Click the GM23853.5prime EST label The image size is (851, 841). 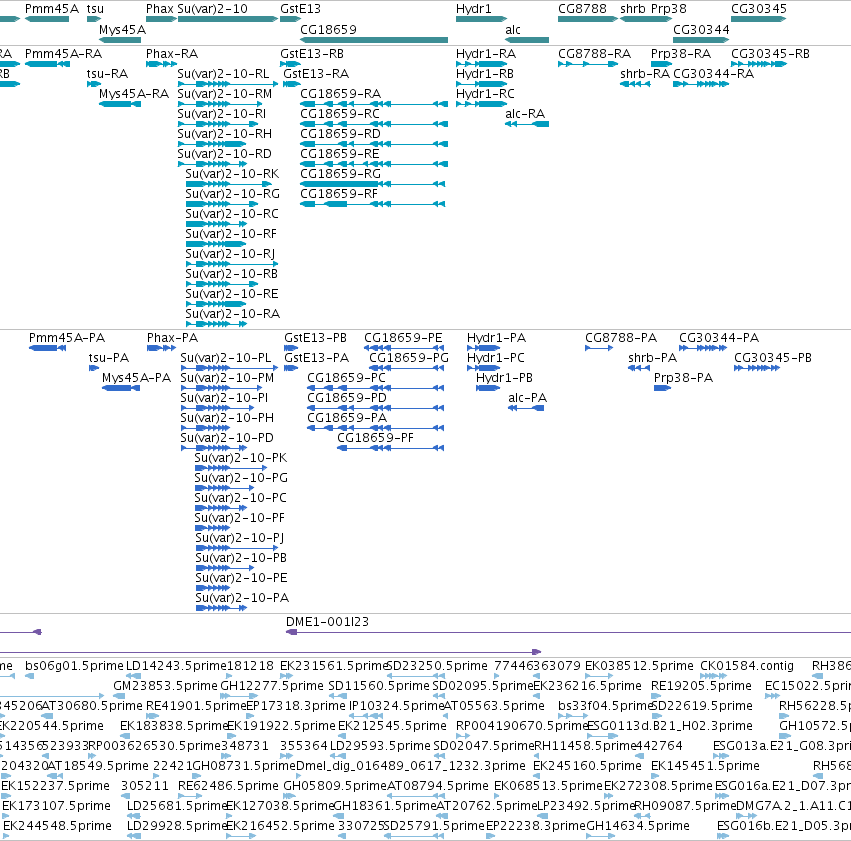[165, 685]
